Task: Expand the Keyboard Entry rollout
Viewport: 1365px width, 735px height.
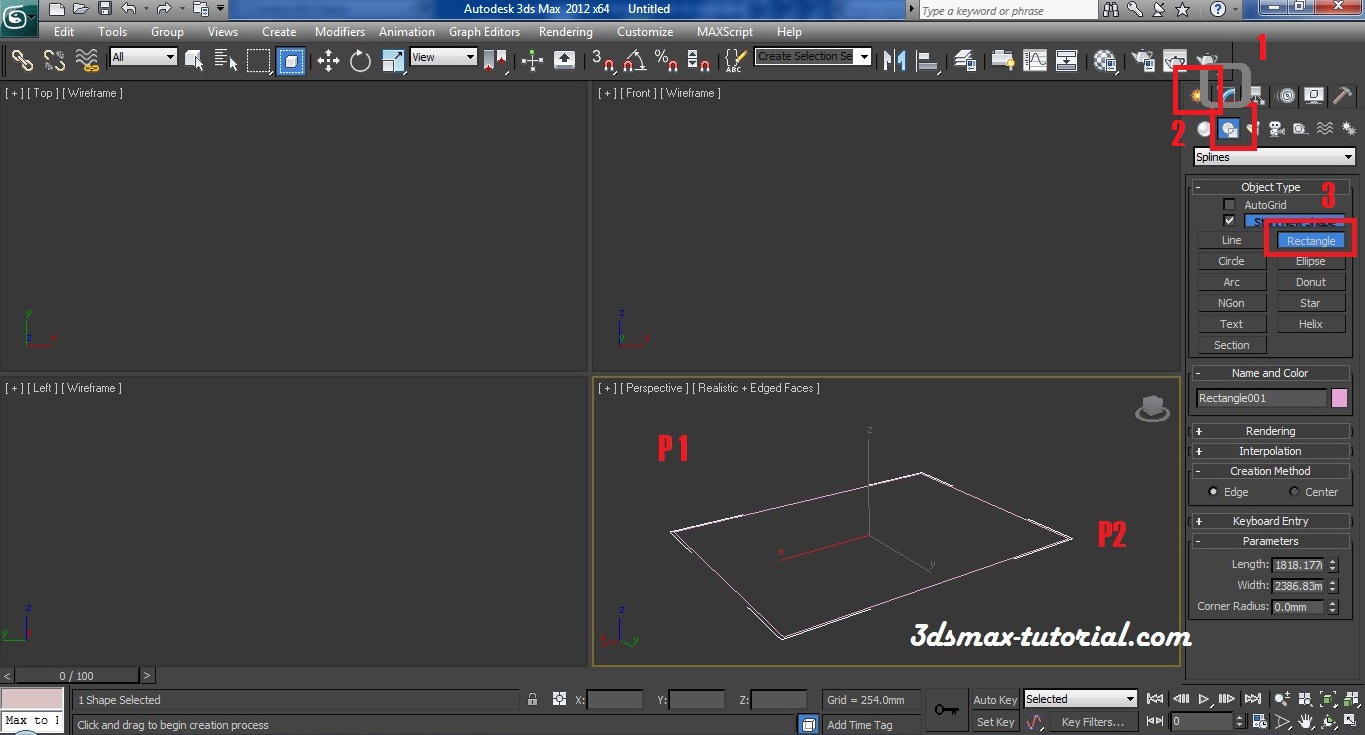Action: coord(1269,520)
